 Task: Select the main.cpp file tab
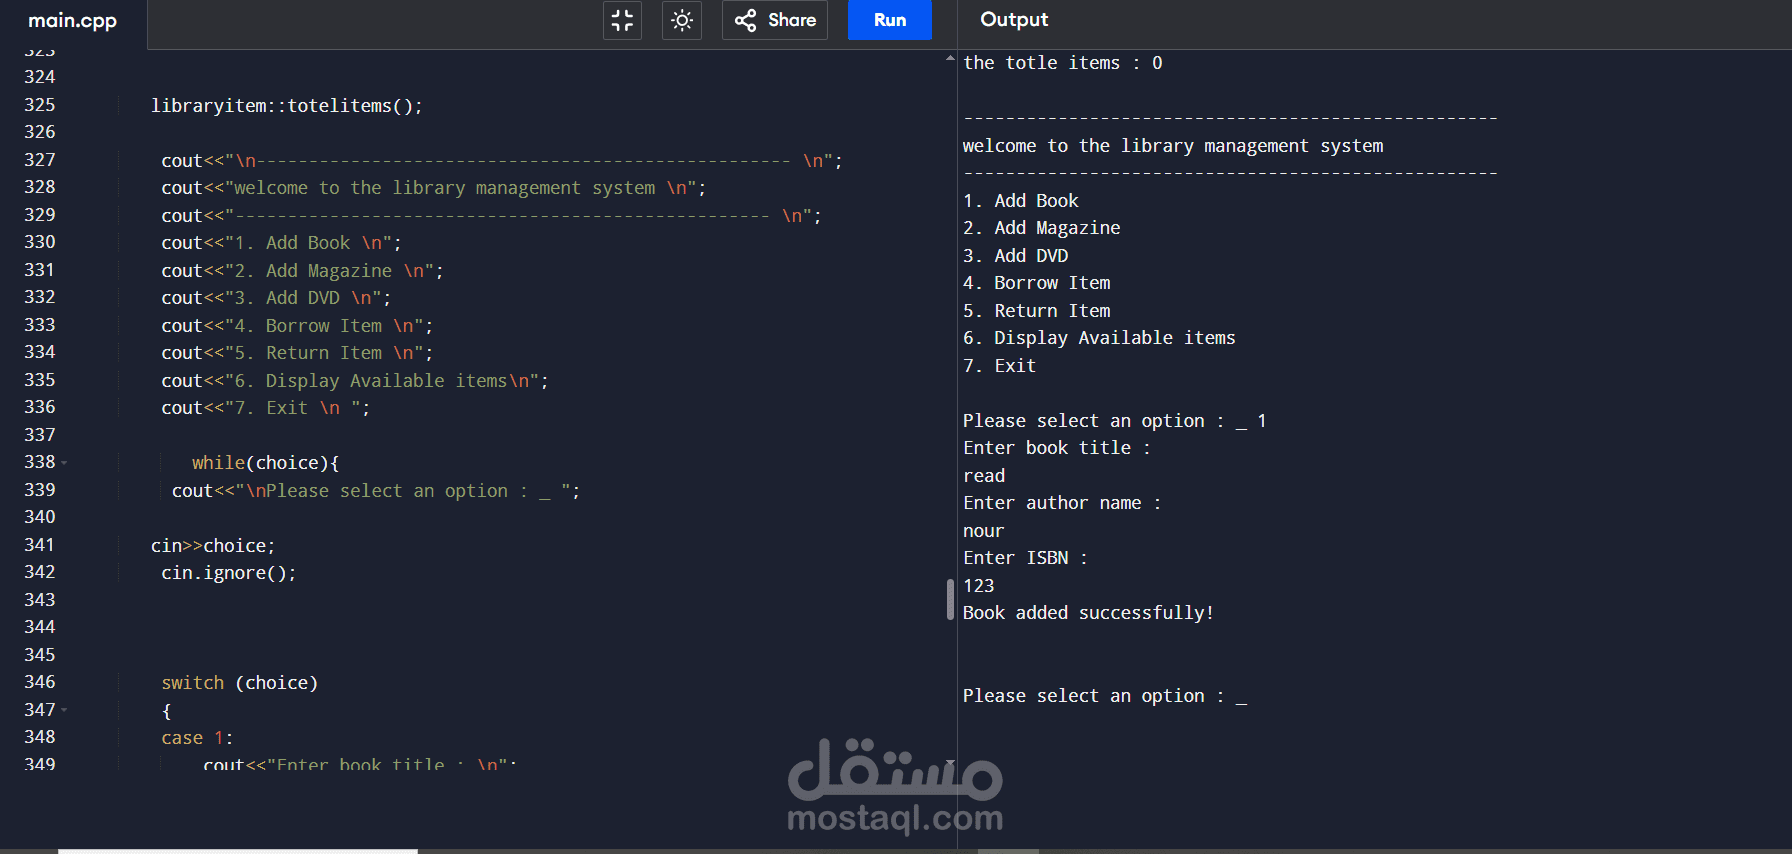[x=73, y=20]
